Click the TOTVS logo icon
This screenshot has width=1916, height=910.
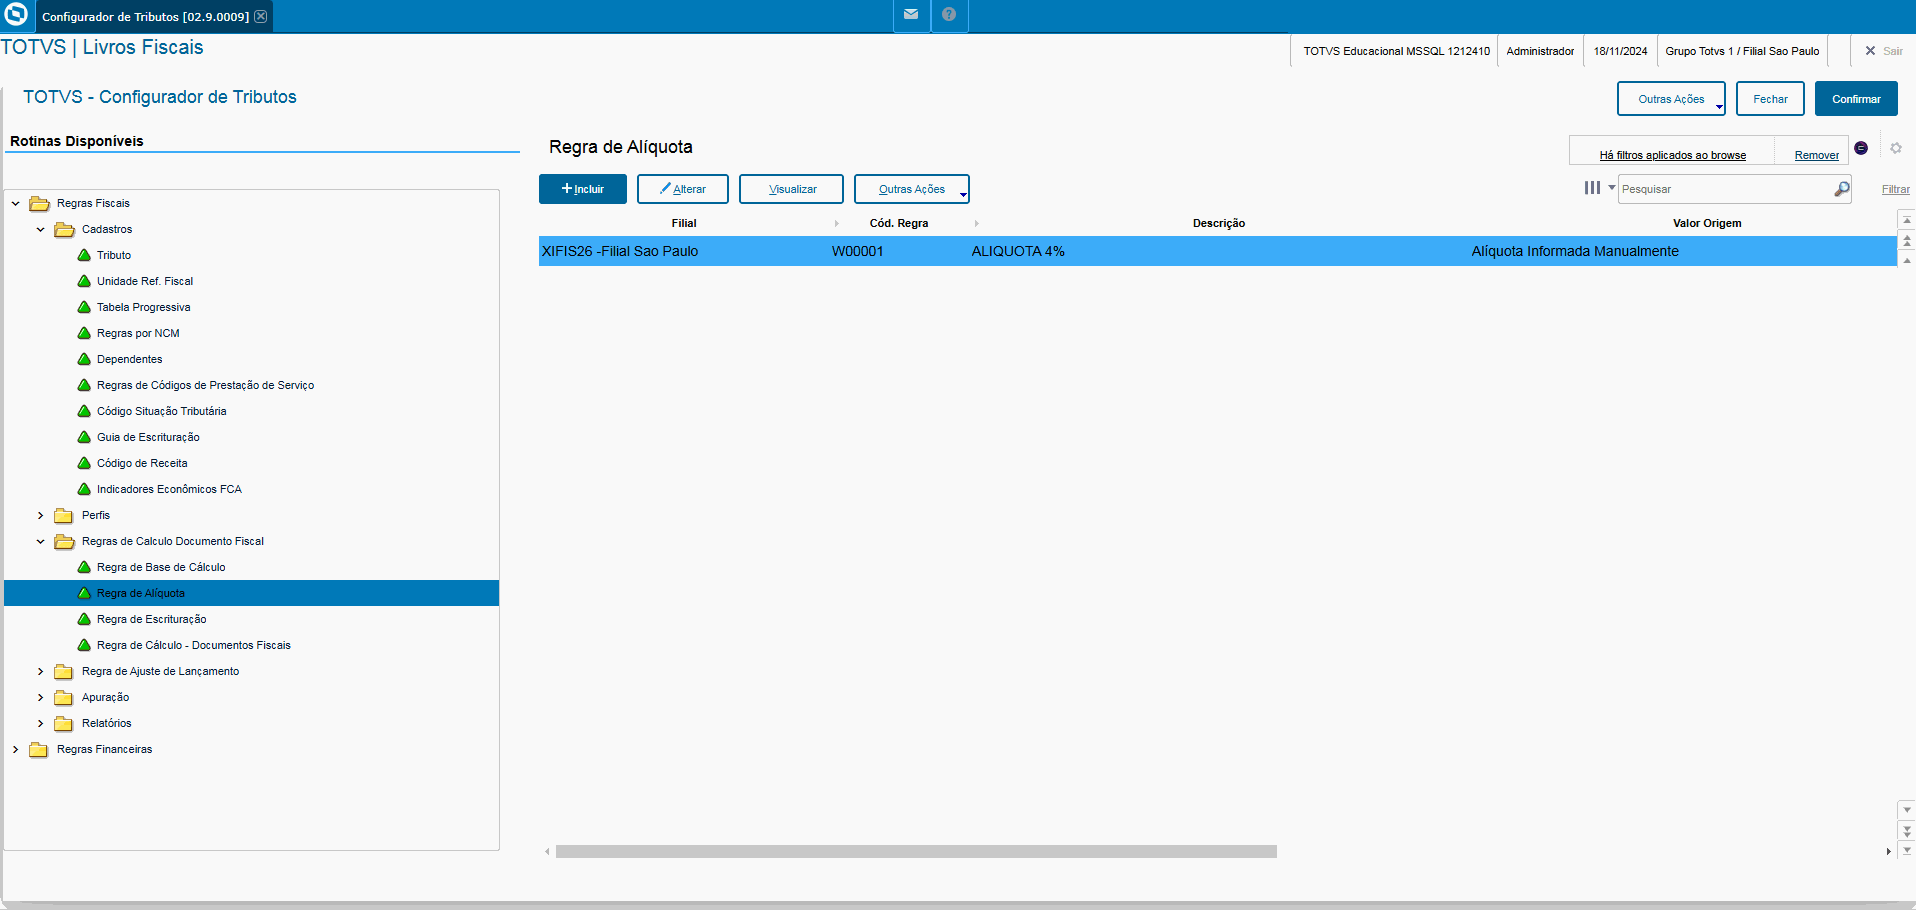click(x=16, y=15)
